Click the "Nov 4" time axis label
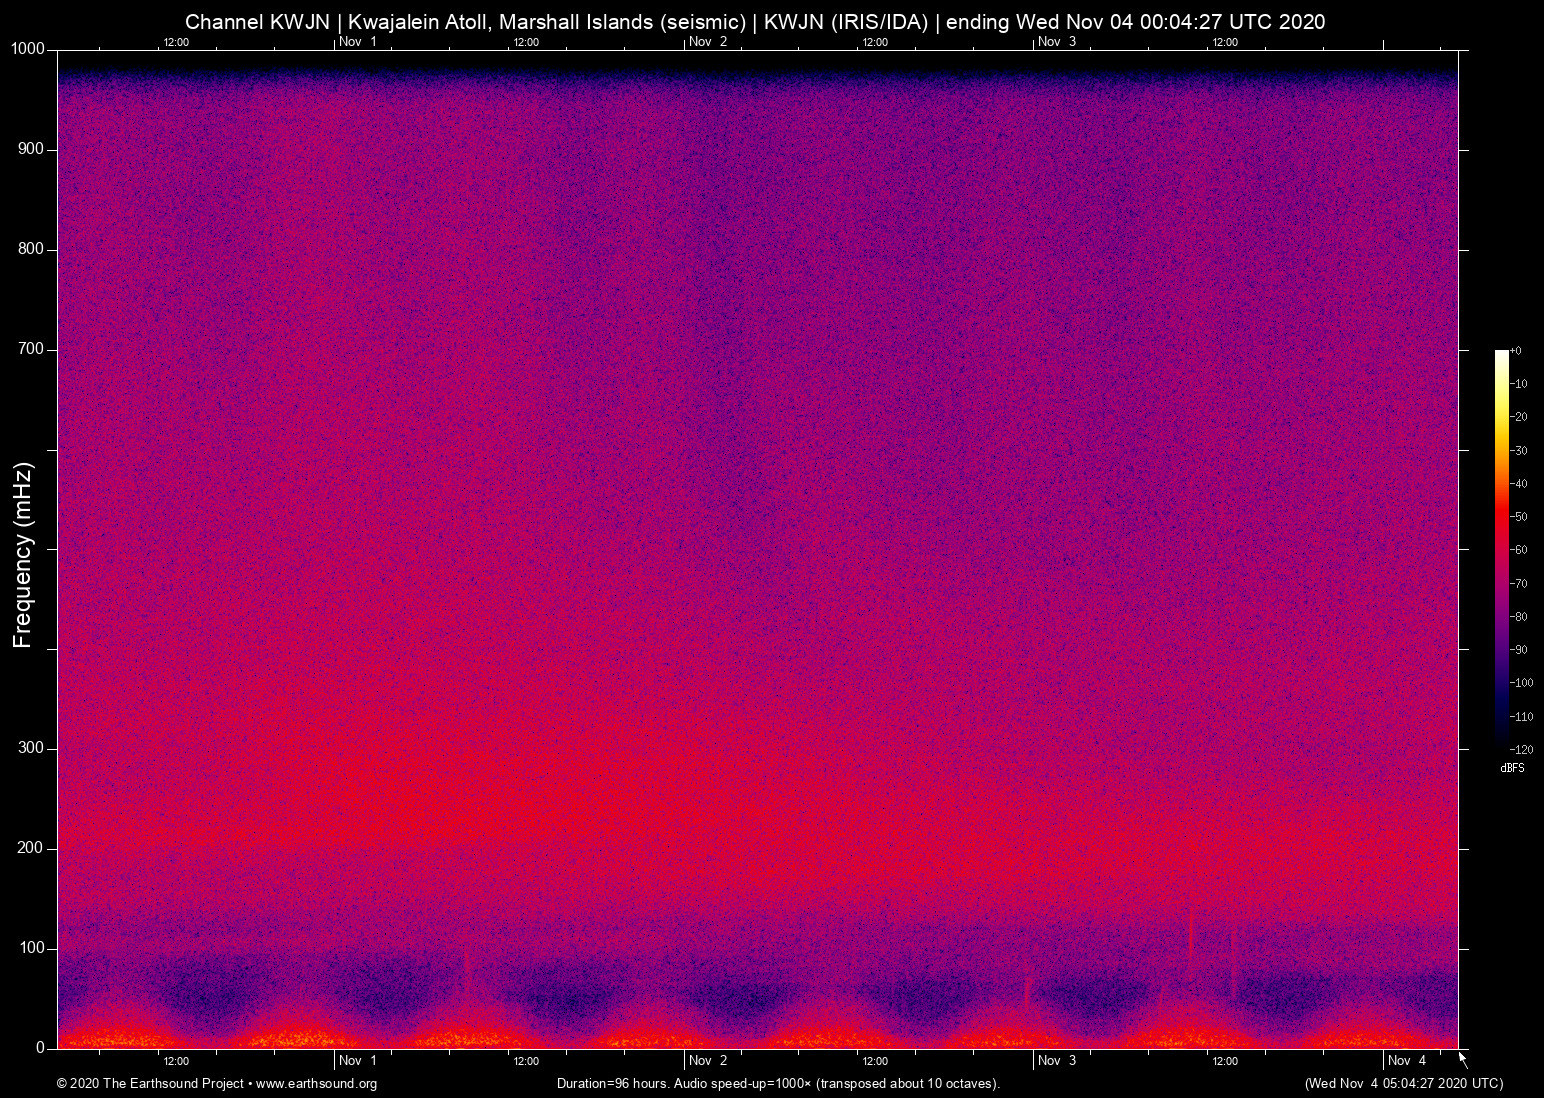 pyautogui.click(x=1407, y=1060)
